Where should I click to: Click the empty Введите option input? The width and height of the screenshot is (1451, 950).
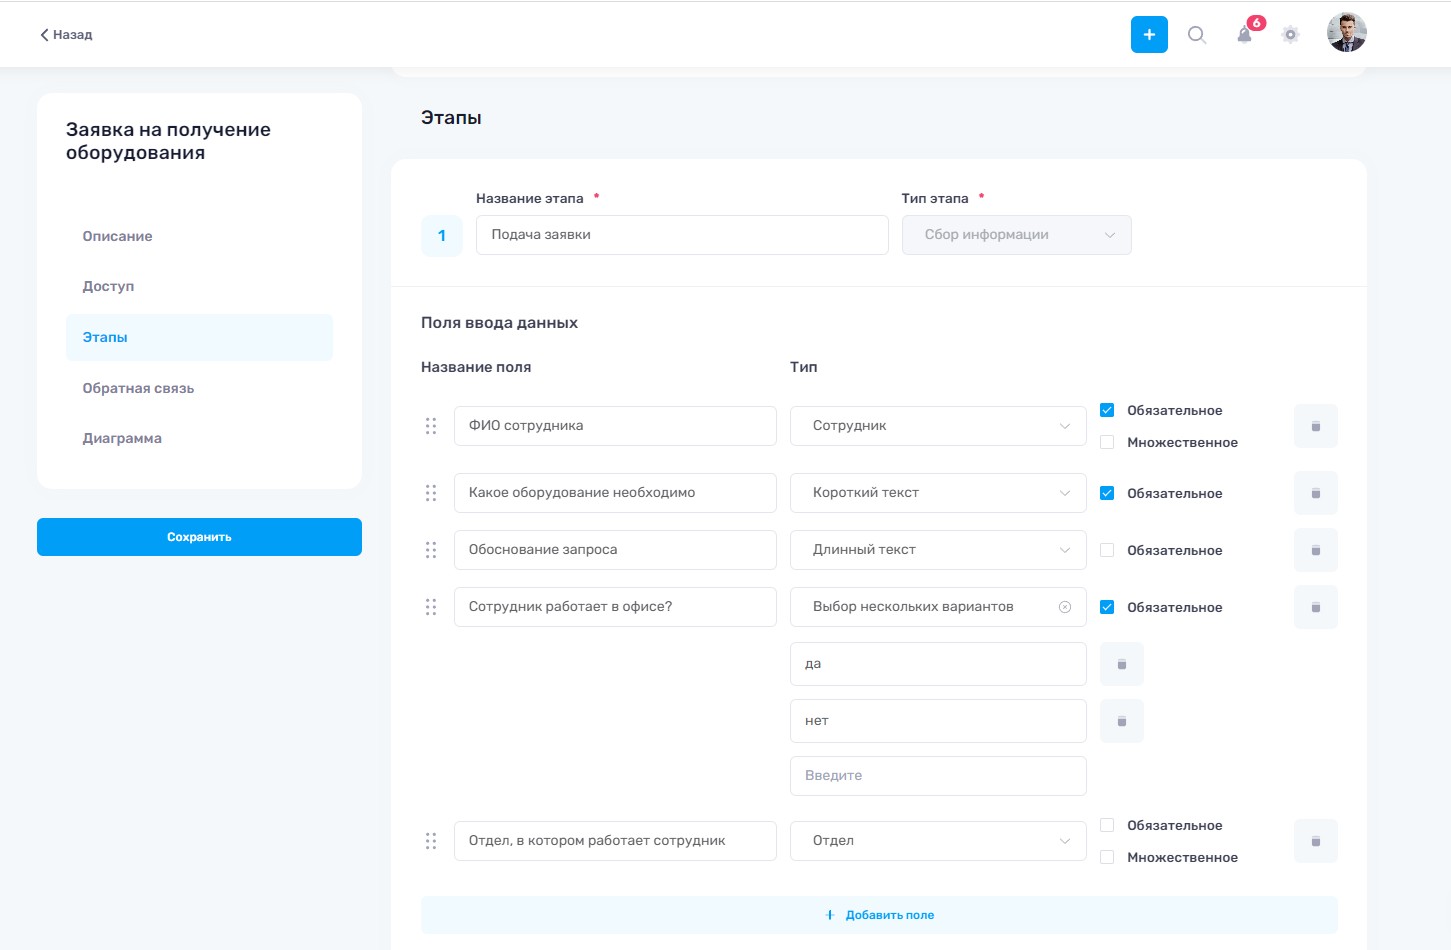(938, 776)
